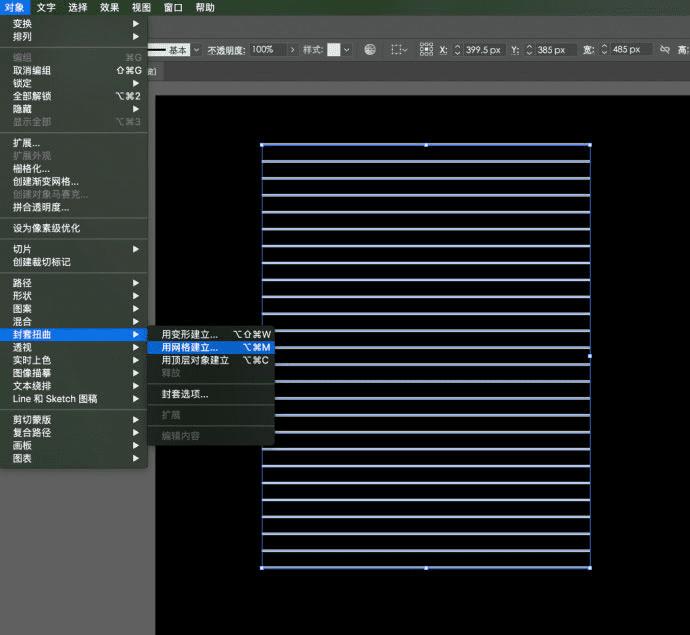This screenshot has width=690, height=635.
Task: Click the style color swatch box
Action: pyautogui.click(x=334, y=49)
